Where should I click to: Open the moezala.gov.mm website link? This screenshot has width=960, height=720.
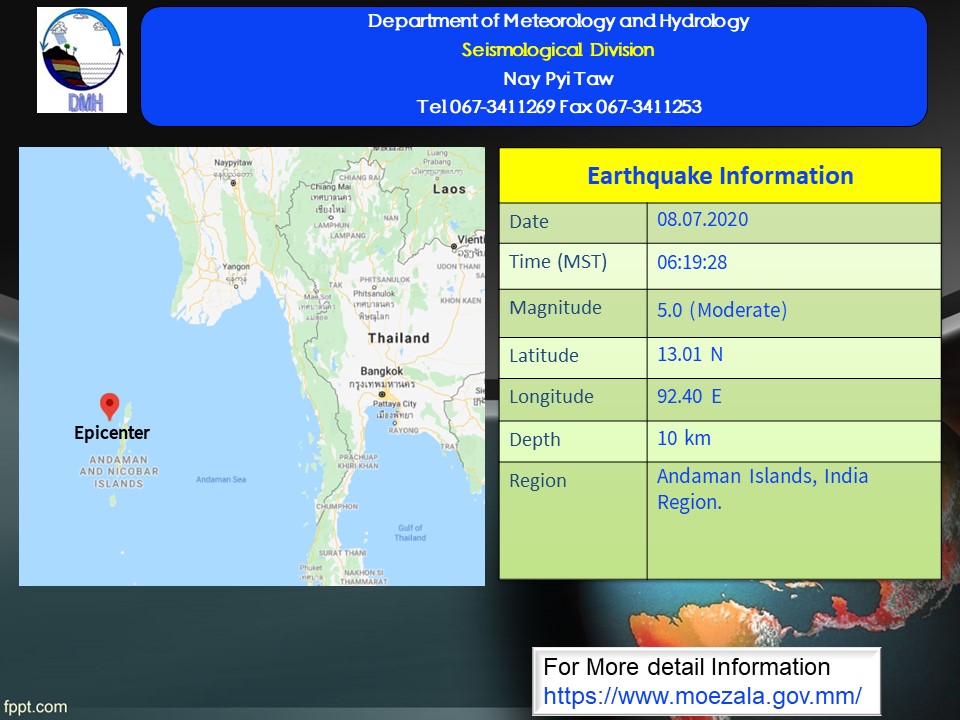pyautogui.click(x=702, y=695)
